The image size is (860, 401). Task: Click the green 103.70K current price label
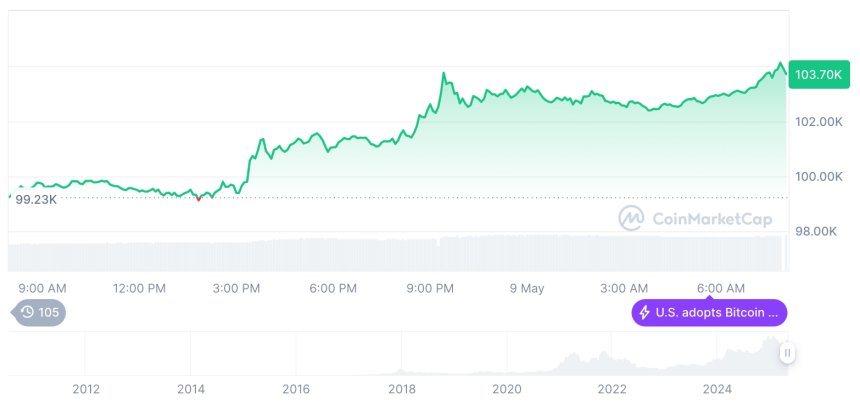coord(817,75)
